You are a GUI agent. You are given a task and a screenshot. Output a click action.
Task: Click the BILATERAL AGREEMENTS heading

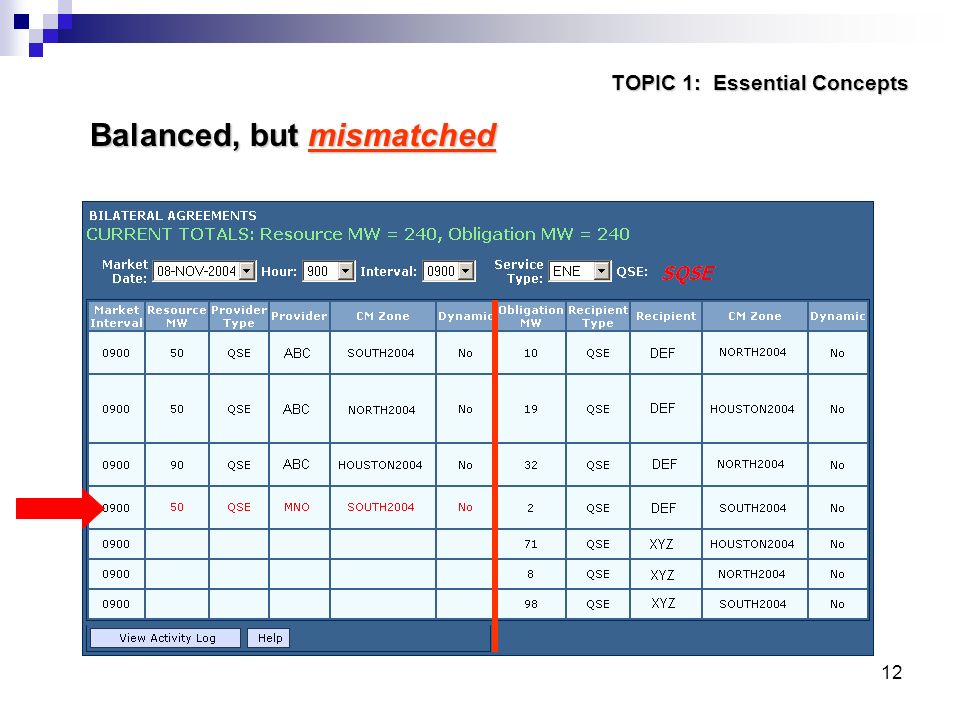[173, 216]
